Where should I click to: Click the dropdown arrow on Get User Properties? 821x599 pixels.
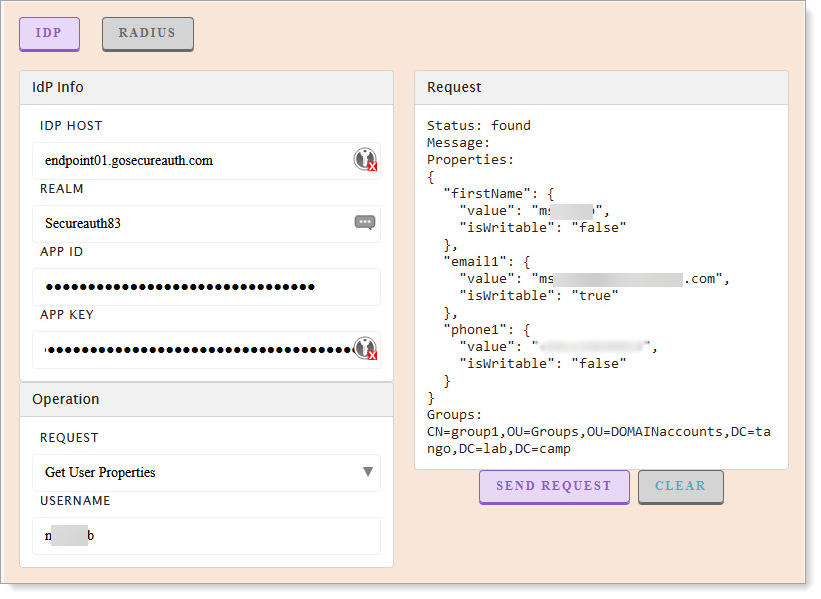(x=366, y=472)
